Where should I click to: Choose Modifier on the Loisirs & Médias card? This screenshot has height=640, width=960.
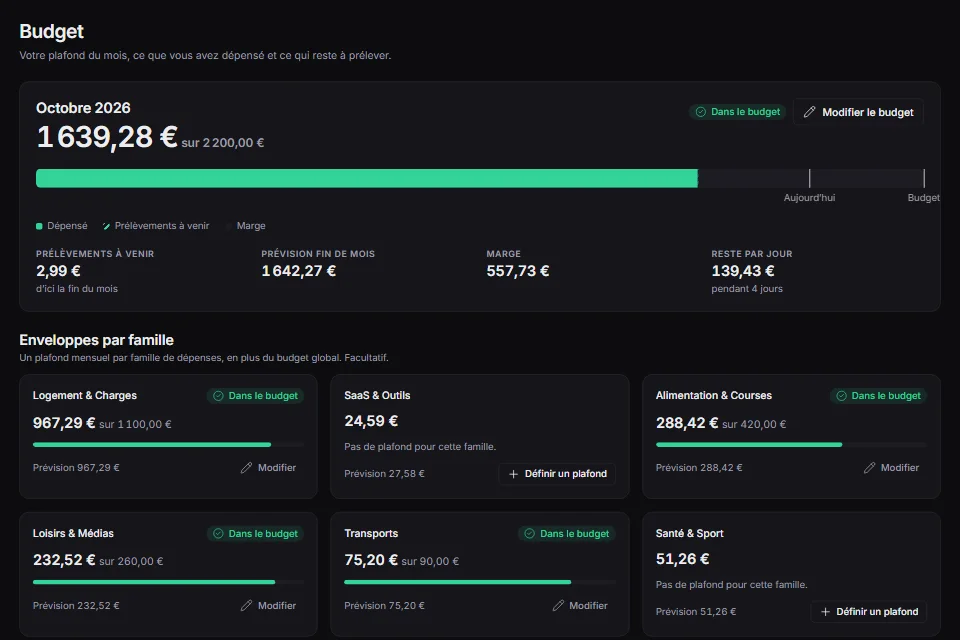(268, 606)
